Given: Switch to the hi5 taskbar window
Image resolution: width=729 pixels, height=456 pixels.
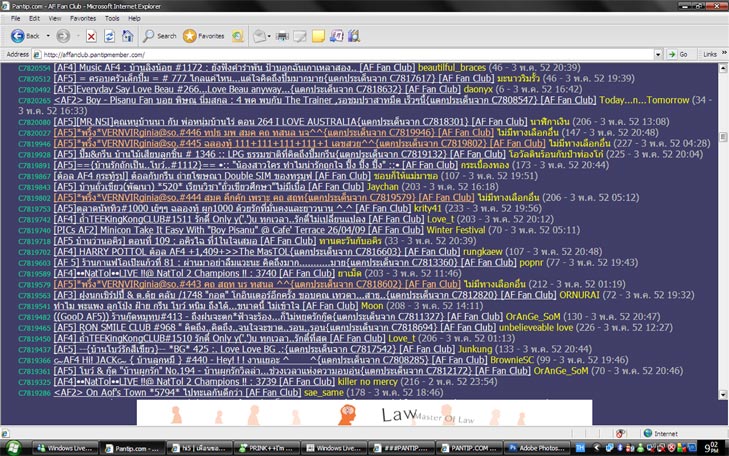Looking at the screenshot, I should tap(199, 448).
